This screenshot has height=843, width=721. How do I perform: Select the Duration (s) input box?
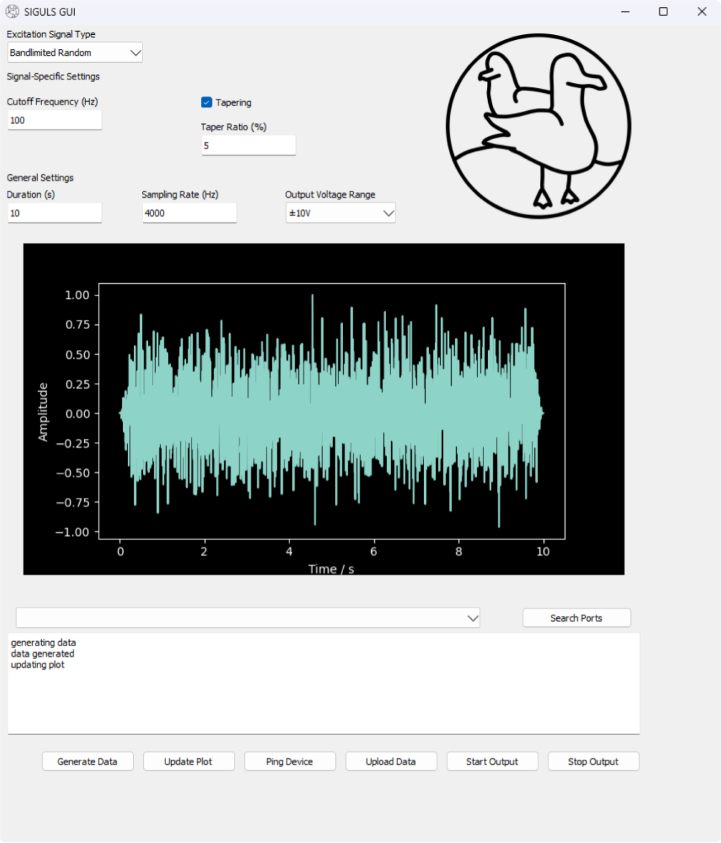[x=54, y=213]
